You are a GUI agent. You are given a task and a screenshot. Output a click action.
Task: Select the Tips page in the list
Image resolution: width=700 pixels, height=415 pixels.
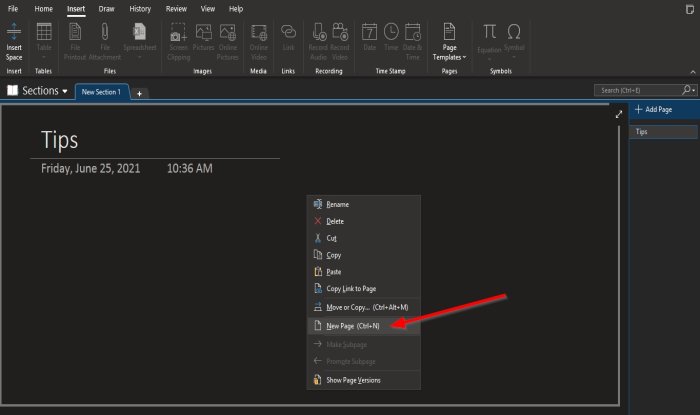[663, 132]
